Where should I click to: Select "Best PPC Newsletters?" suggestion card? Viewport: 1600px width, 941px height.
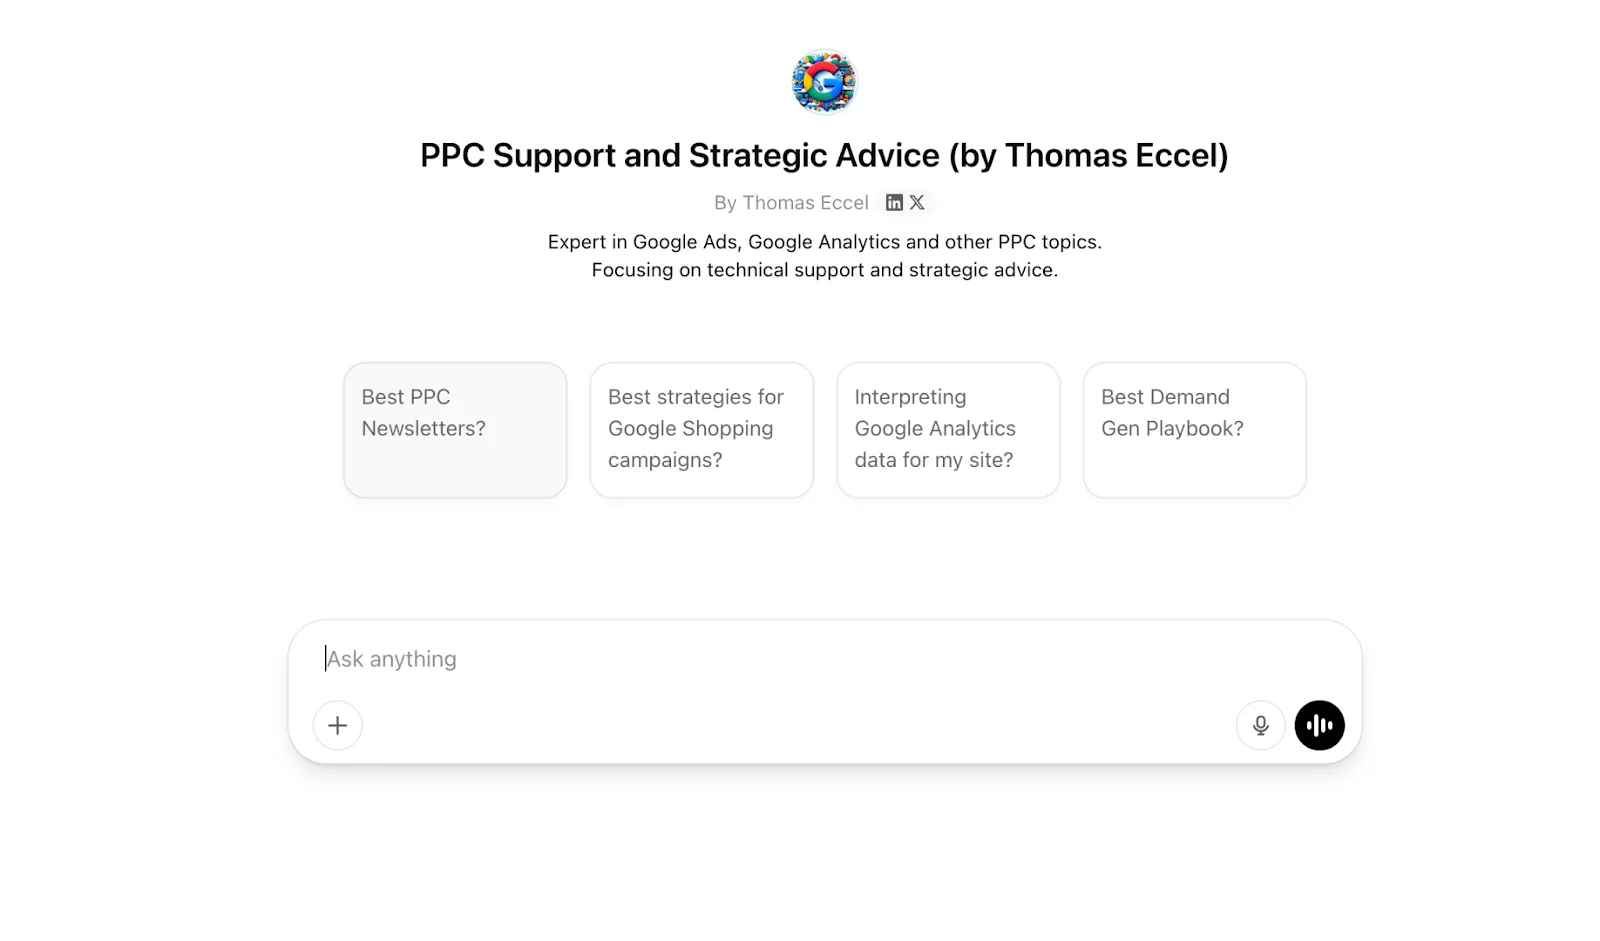[455, 430]
